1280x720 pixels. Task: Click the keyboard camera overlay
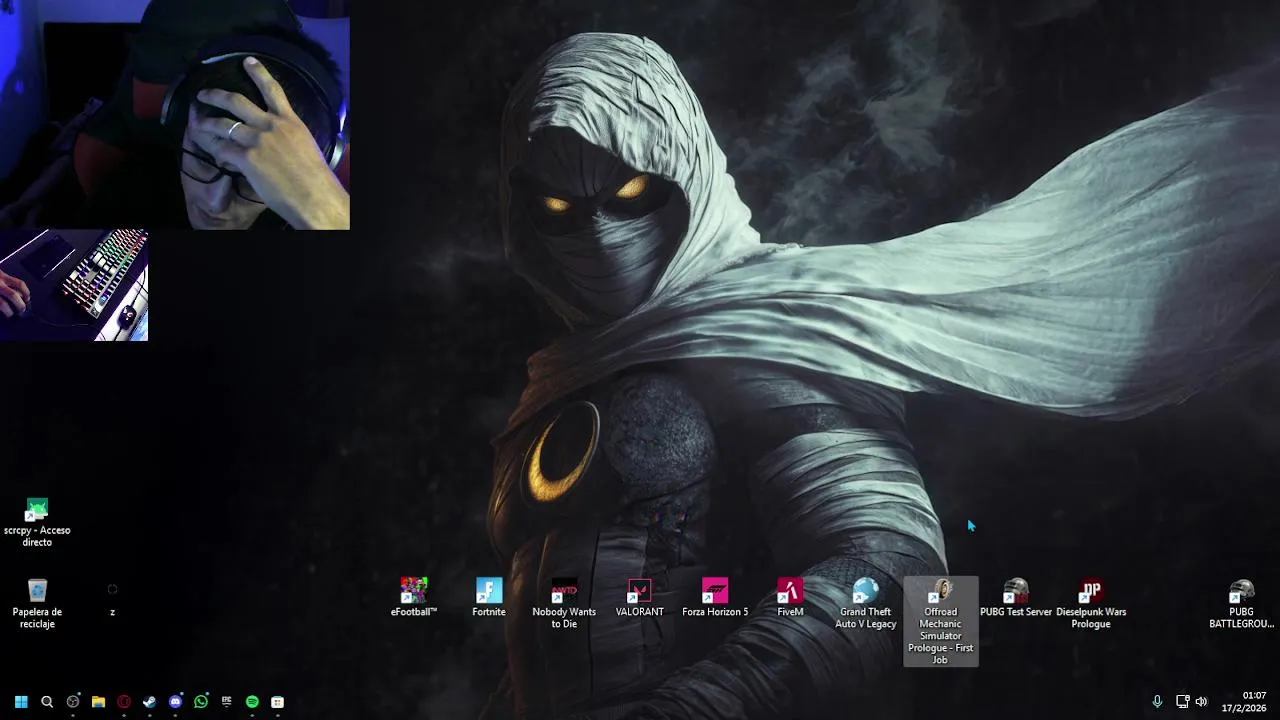74,286
